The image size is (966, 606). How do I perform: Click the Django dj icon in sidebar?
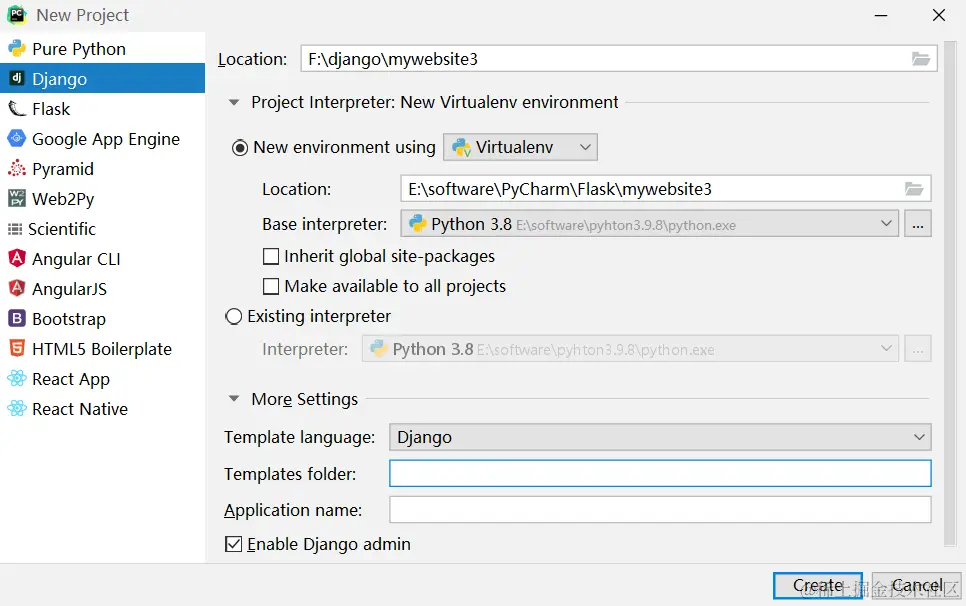[17, 78]
